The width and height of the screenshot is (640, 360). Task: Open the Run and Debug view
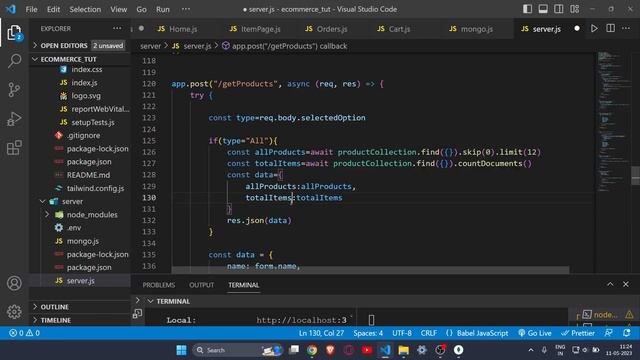pyautogui.click(x=14, y=119)
